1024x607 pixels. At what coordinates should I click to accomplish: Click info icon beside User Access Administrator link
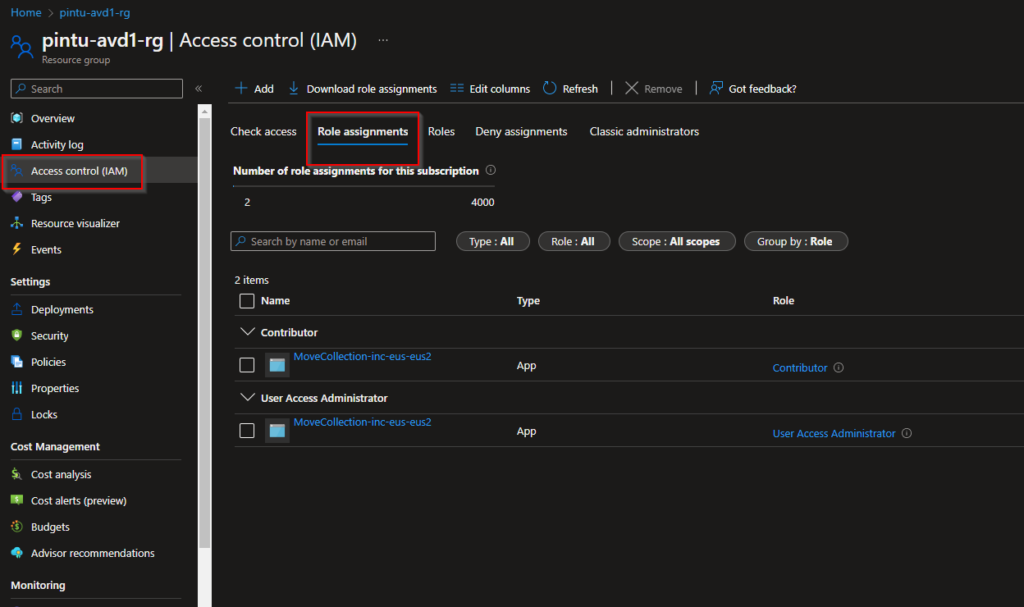click(x=906, y=433)
